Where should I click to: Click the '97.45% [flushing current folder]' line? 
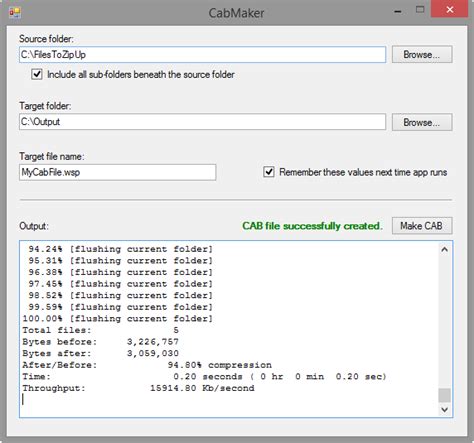point(120,284)
